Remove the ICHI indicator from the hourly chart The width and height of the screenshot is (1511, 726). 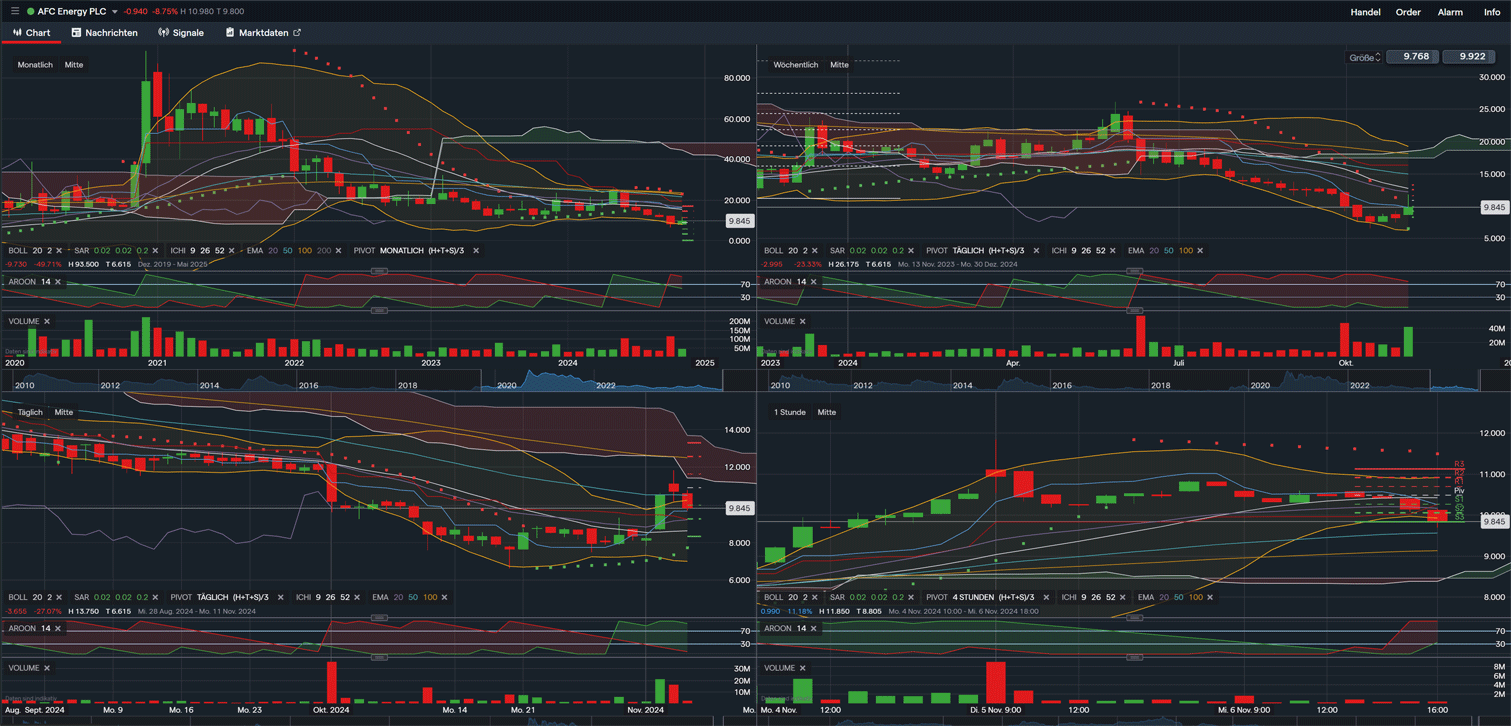(1122, 596)
